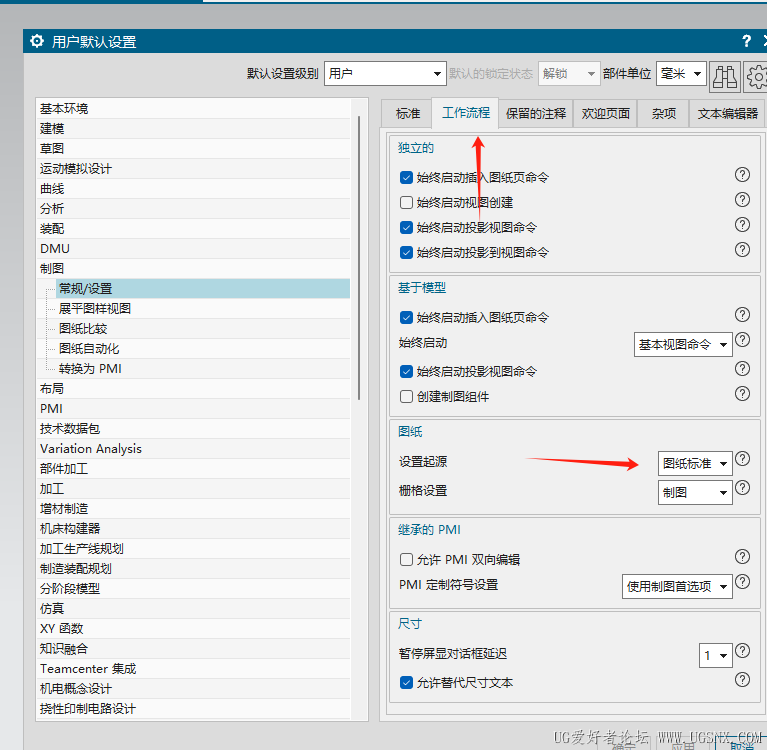Toggle 允许 PMI 双向编辑 checkbox
The height and width of the screenshot is (750, 767).
click(406, 559)
